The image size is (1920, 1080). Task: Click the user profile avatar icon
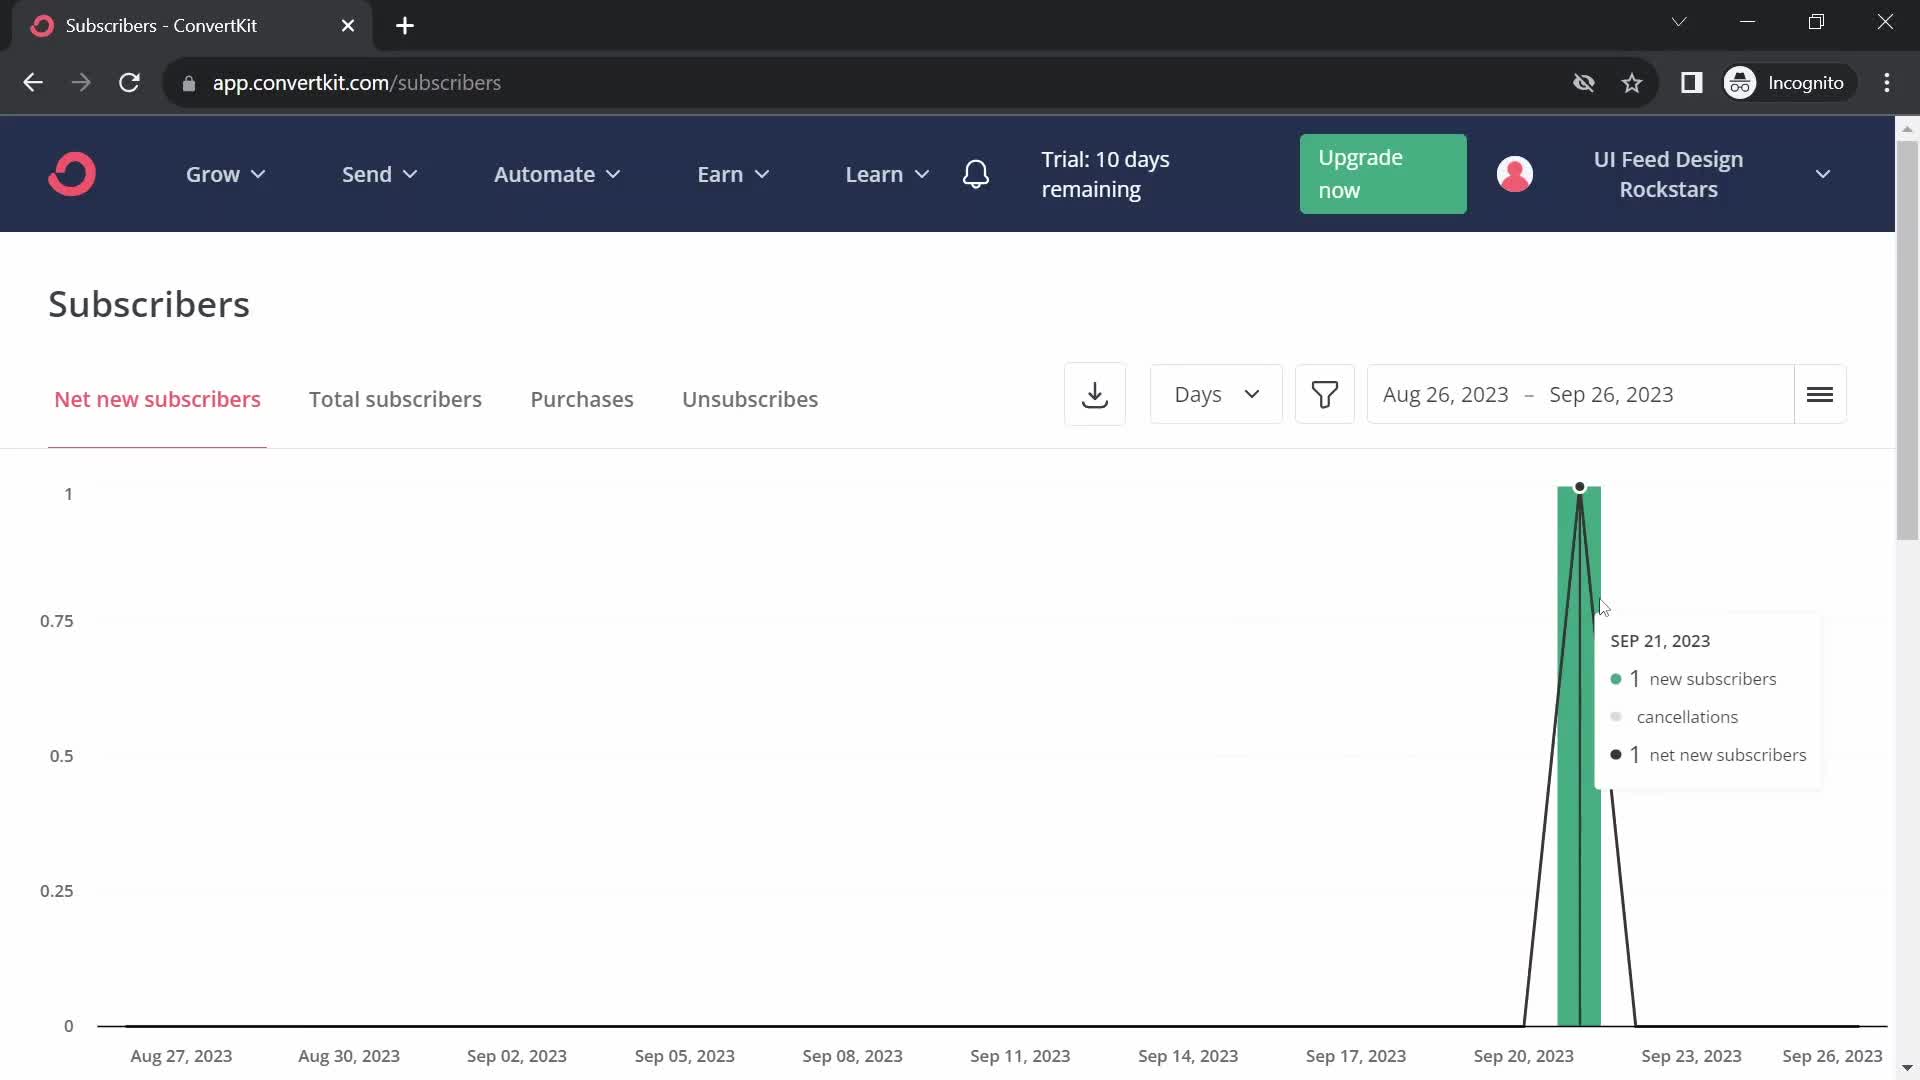click(1515, 173)
